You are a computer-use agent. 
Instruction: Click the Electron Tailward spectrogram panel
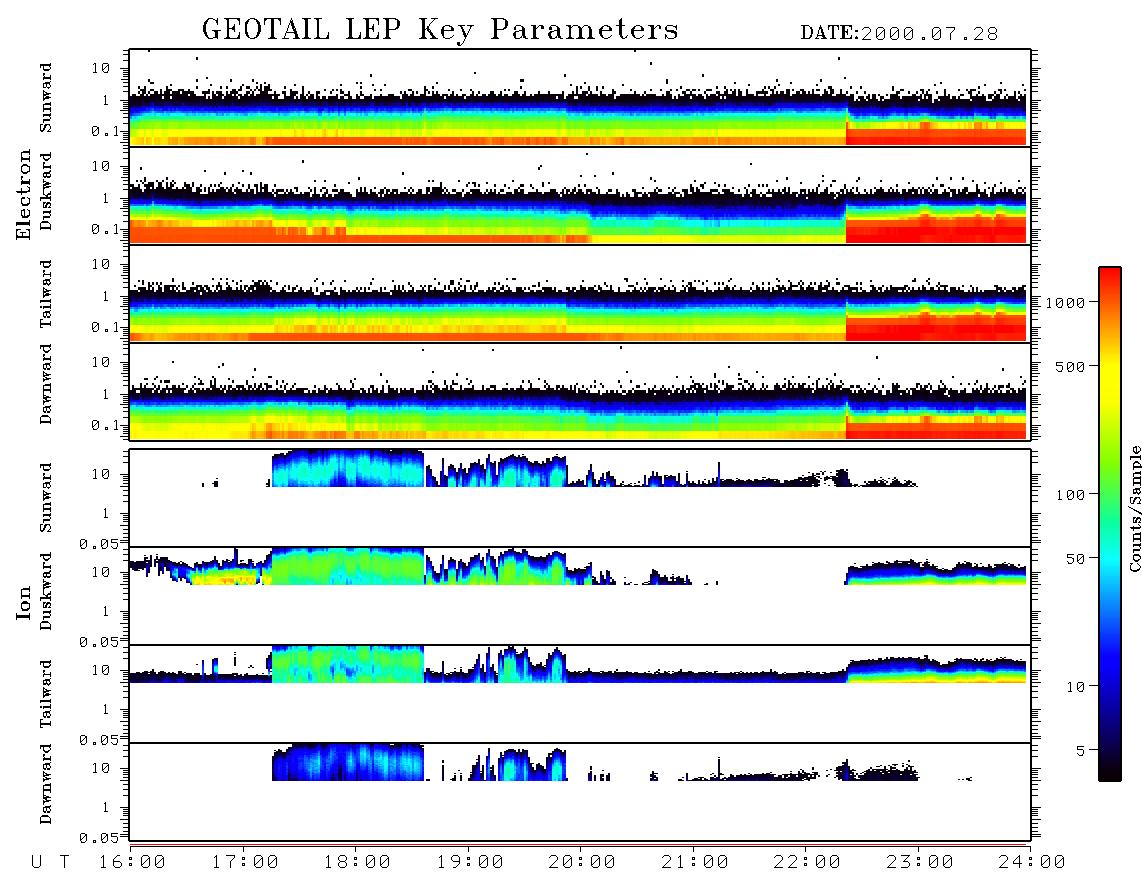[580, 294]
